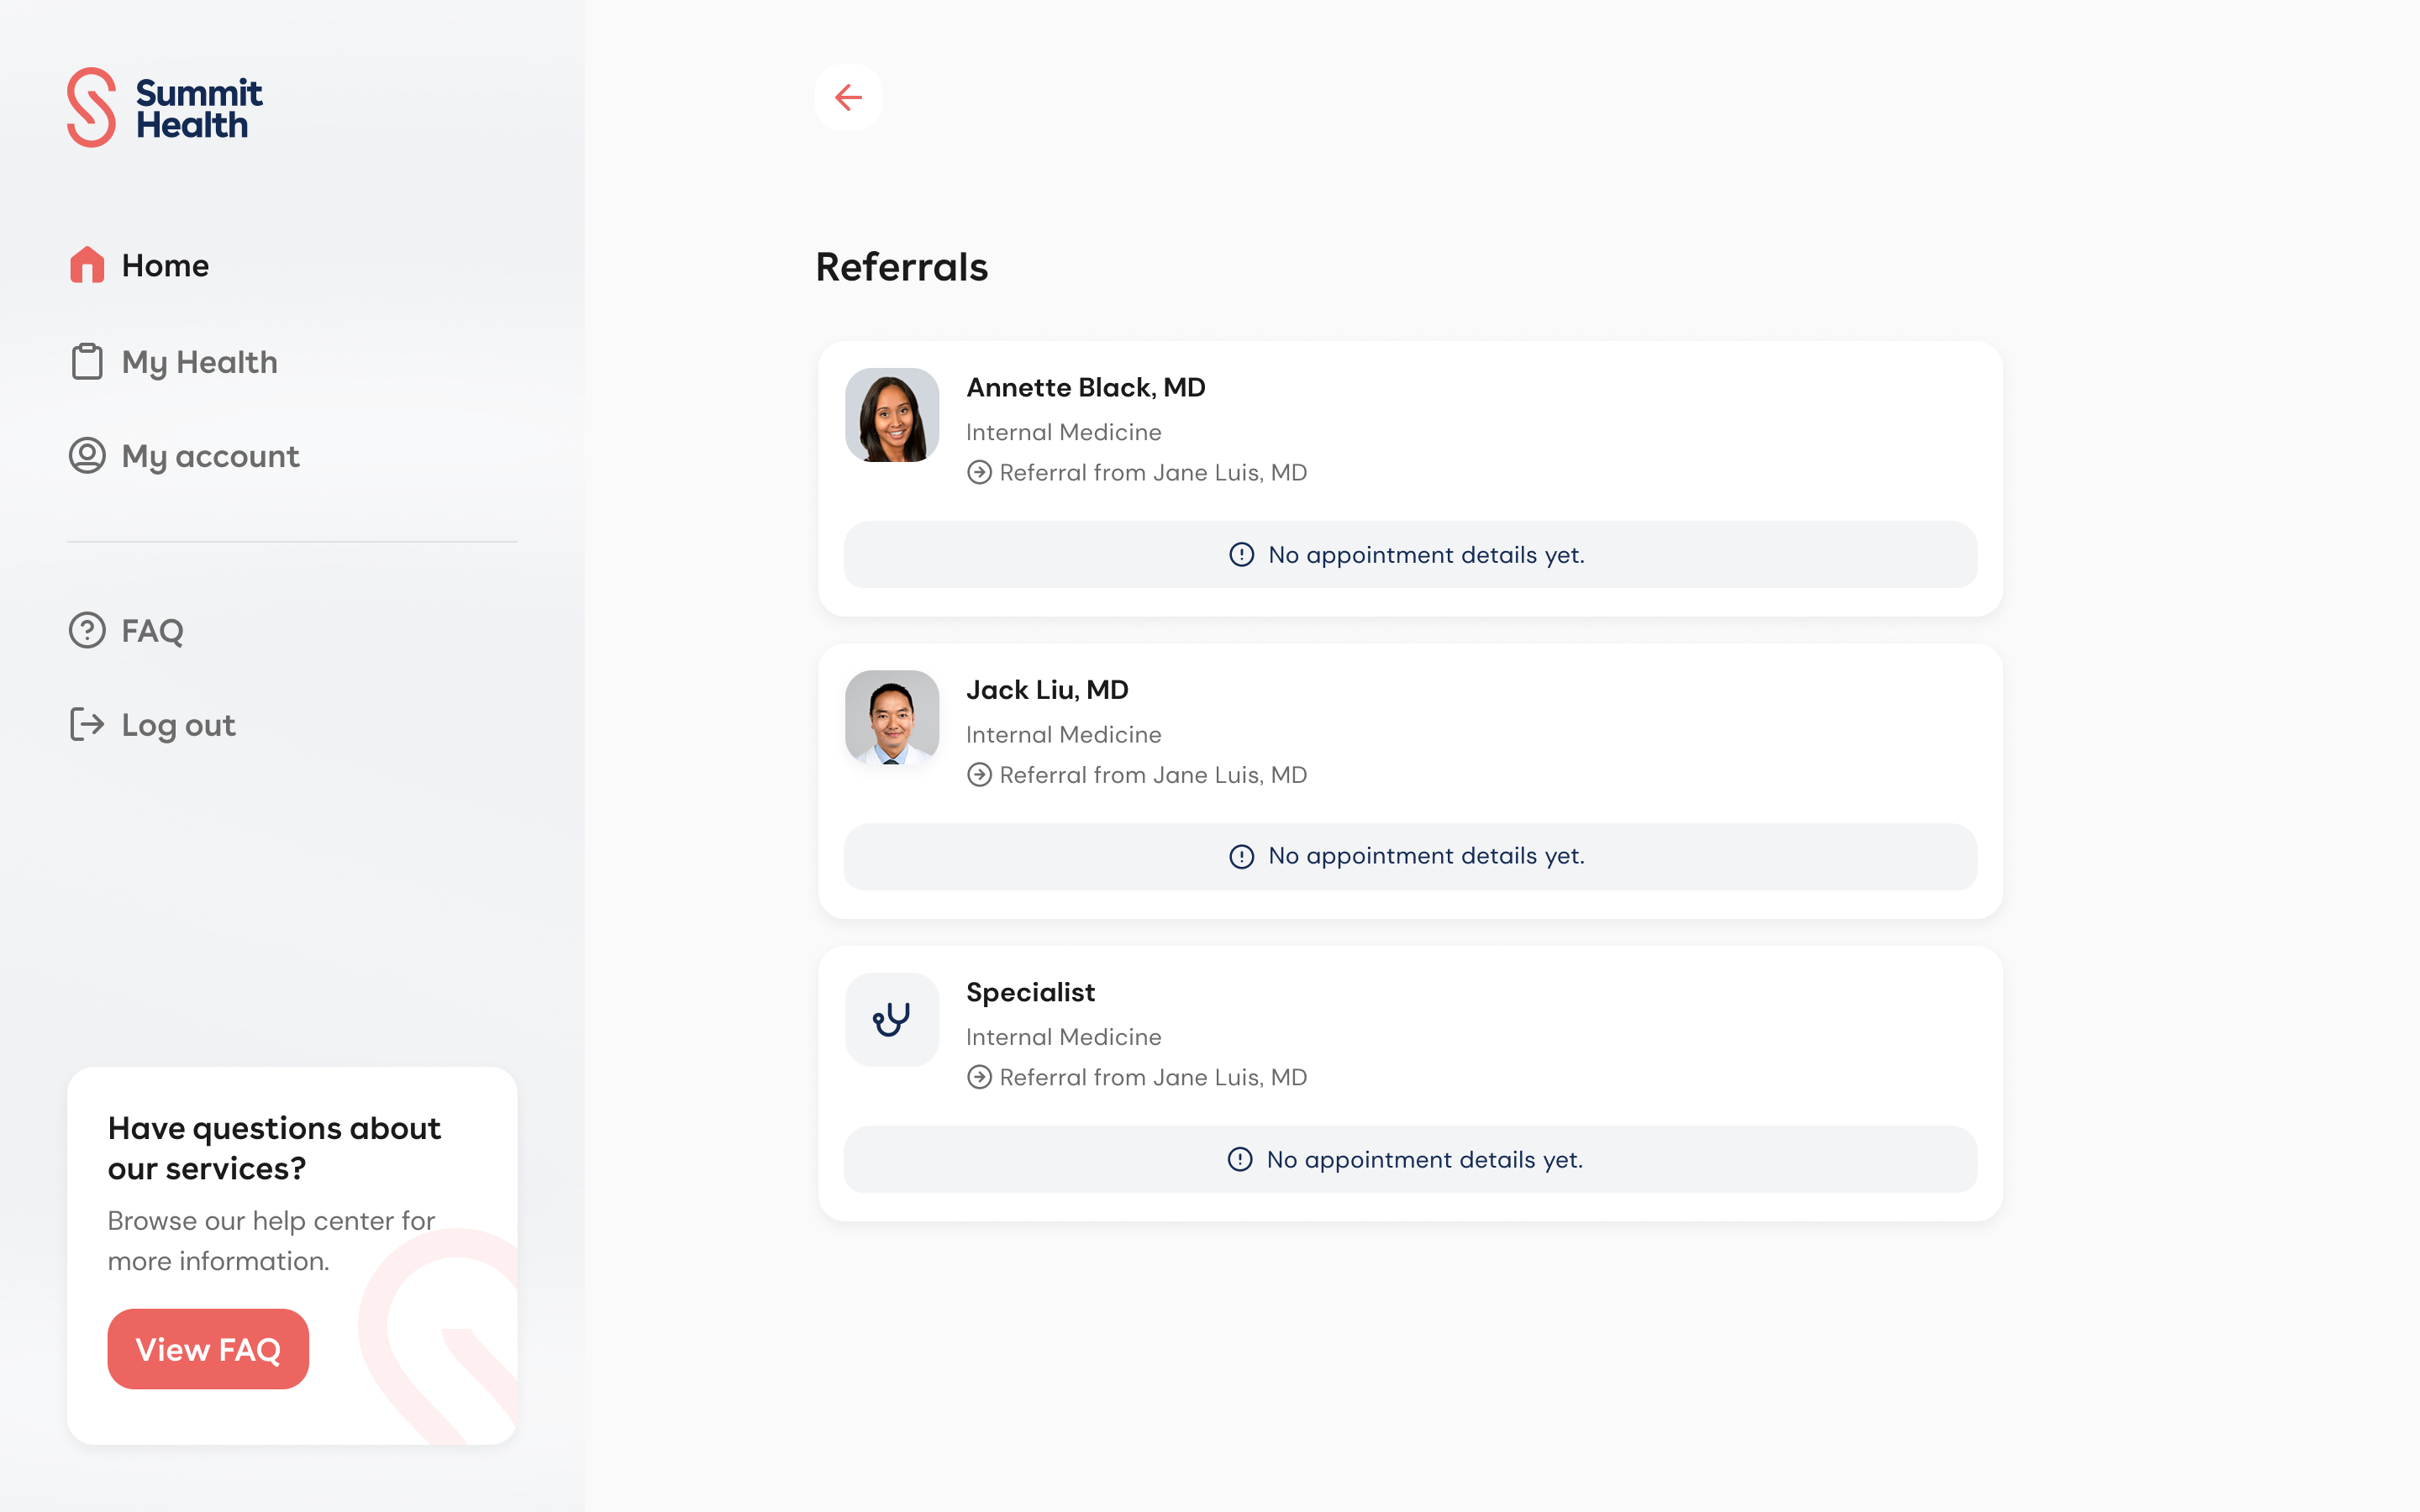Click referral arrow icon under Annette Black

[979, 473]
